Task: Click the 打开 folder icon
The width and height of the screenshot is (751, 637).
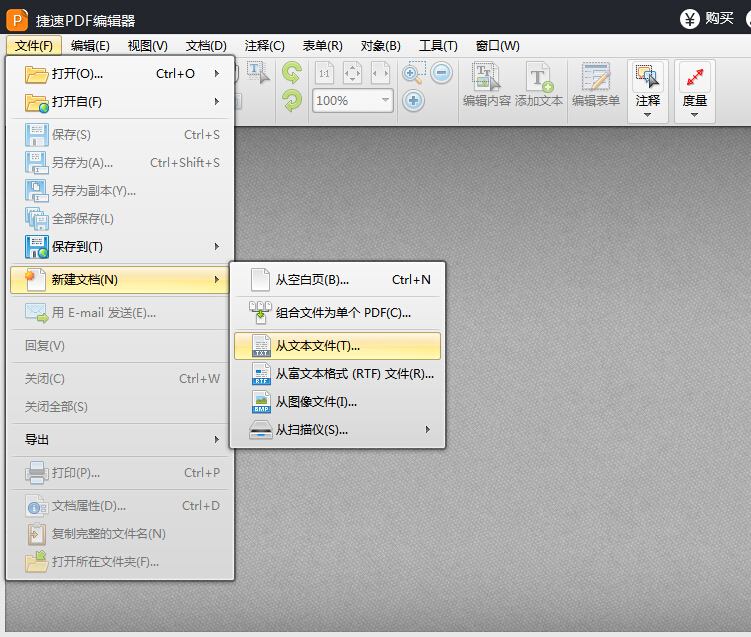Action: (x=36, y=74)
